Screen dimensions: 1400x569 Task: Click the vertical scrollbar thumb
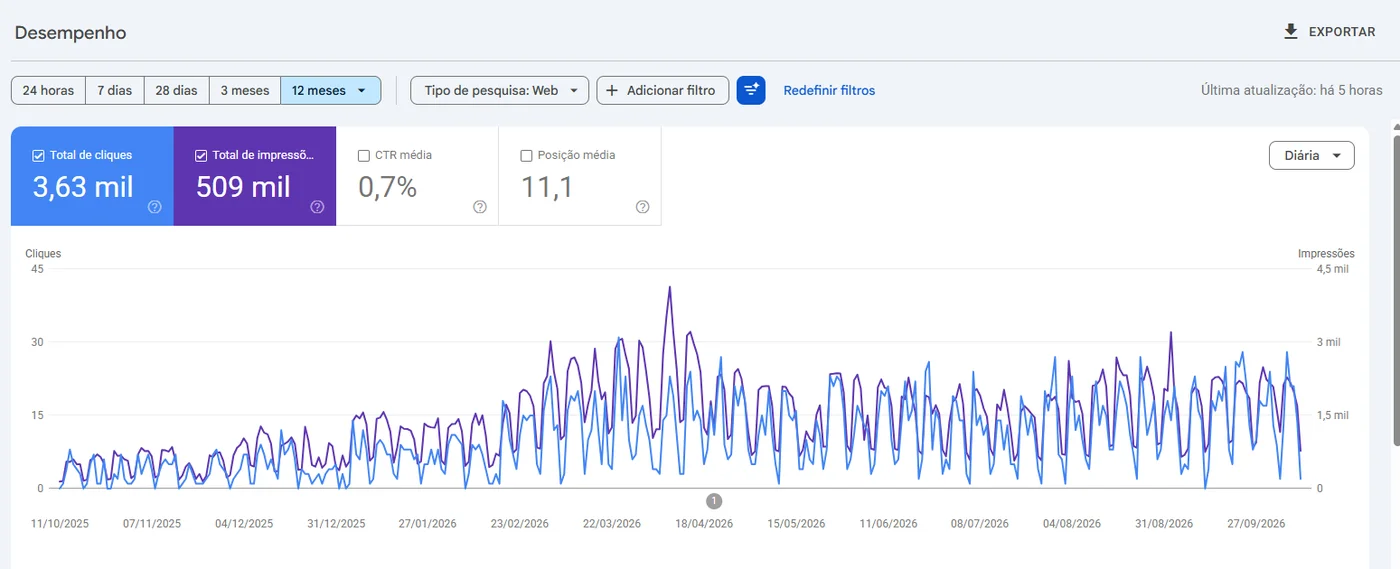[1396, 290]
